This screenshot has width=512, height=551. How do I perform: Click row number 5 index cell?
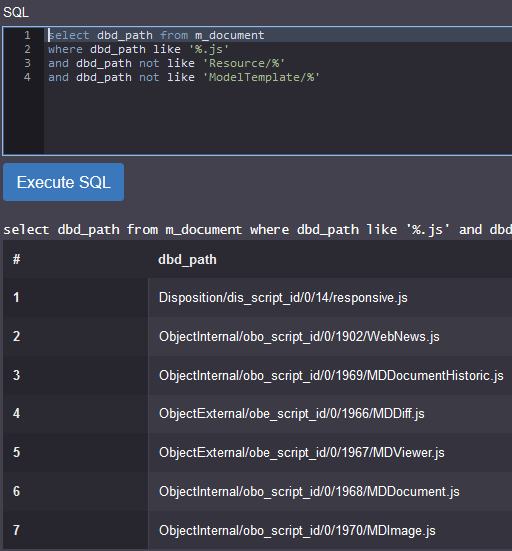click(x=76, y=453)
